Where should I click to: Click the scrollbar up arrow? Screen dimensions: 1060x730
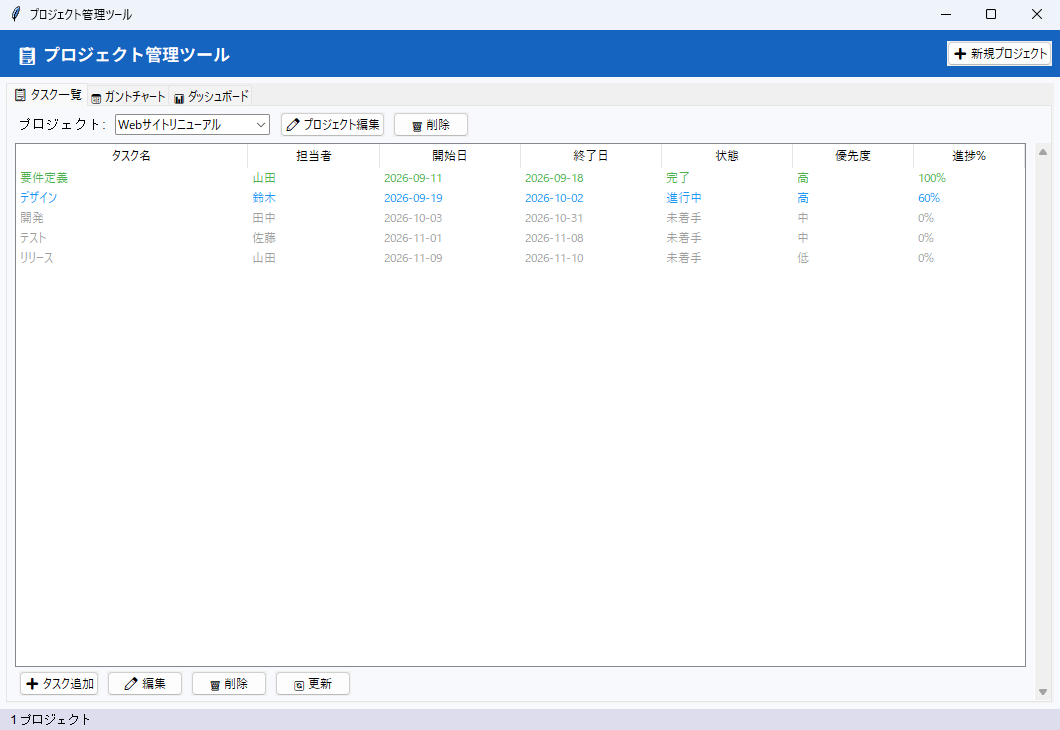click(x=1042, y=152)
